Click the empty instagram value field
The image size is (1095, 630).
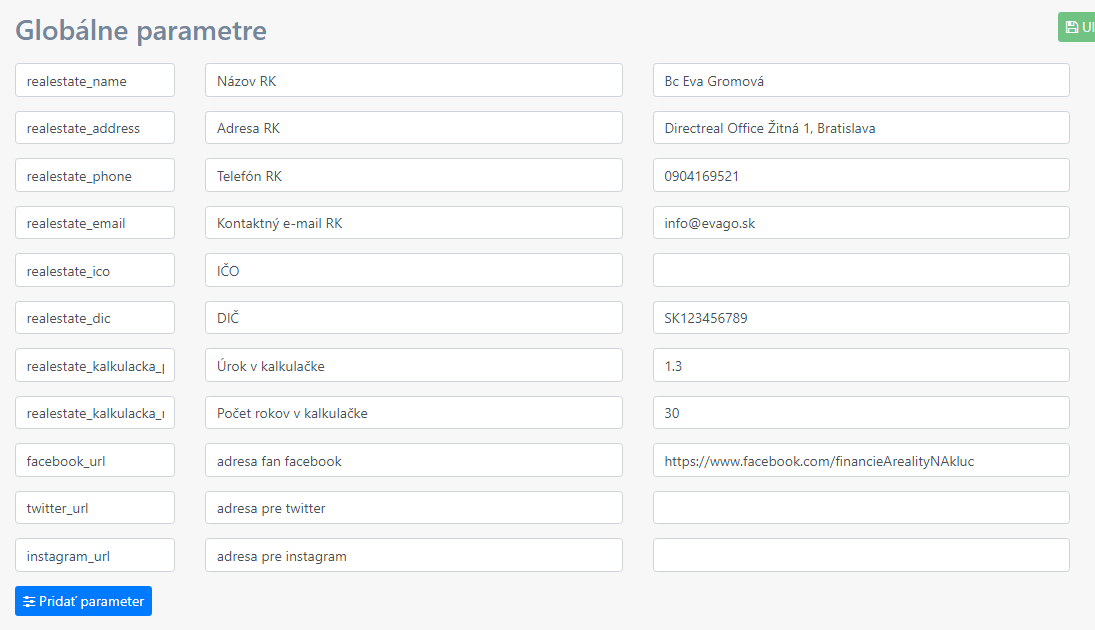(x=860, y=555)
